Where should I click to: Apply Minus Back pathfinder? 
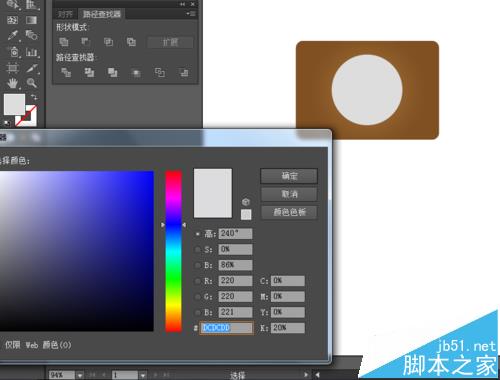click(184, 72)
